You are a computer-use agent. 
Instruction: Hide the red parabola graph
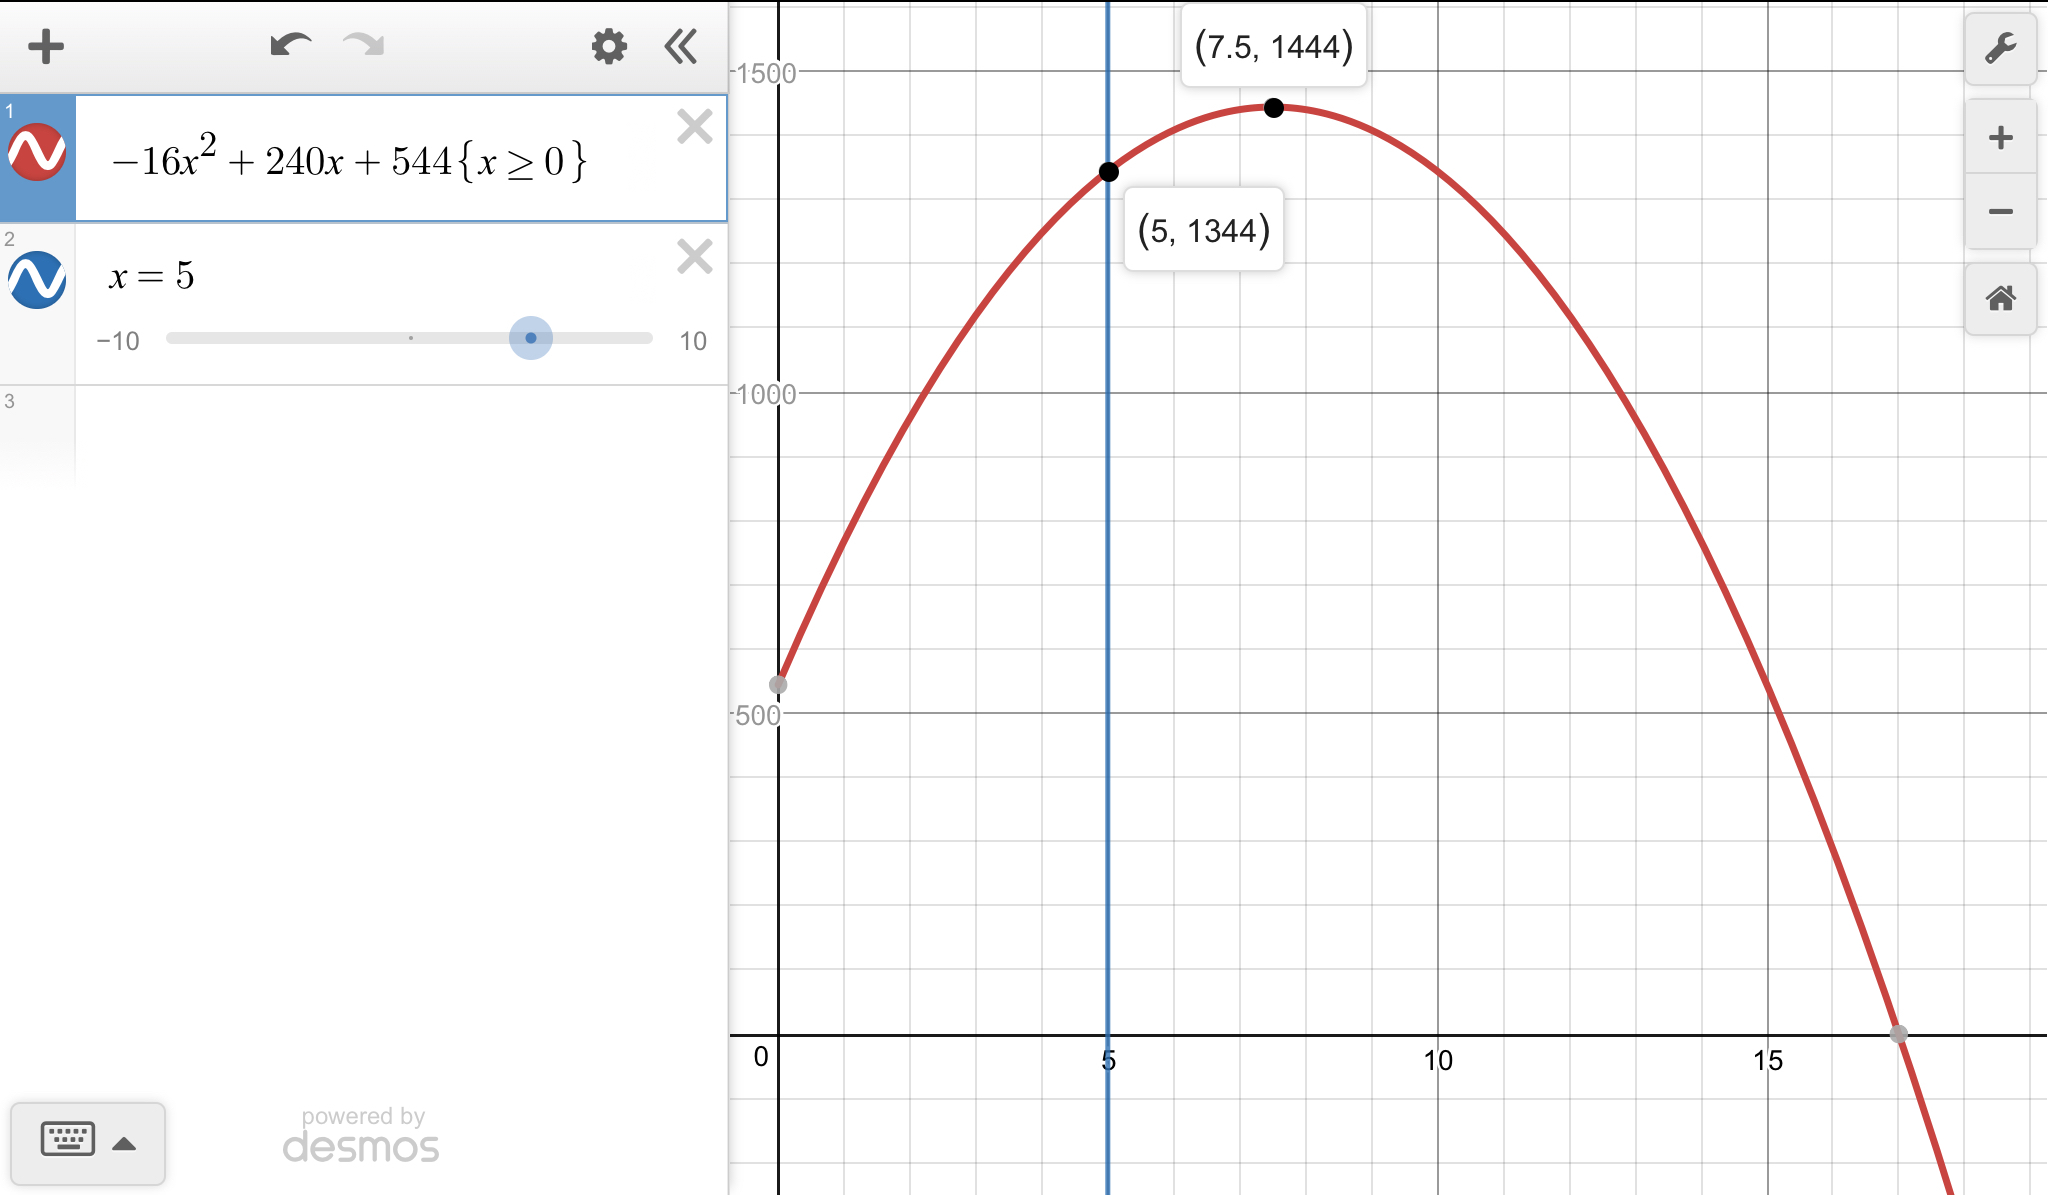37,152
